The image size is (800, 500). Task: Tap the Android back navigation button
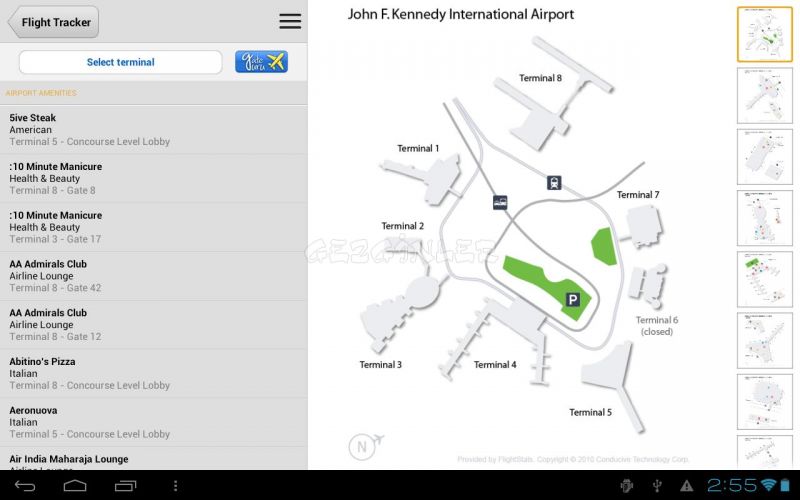coord(24,486)
